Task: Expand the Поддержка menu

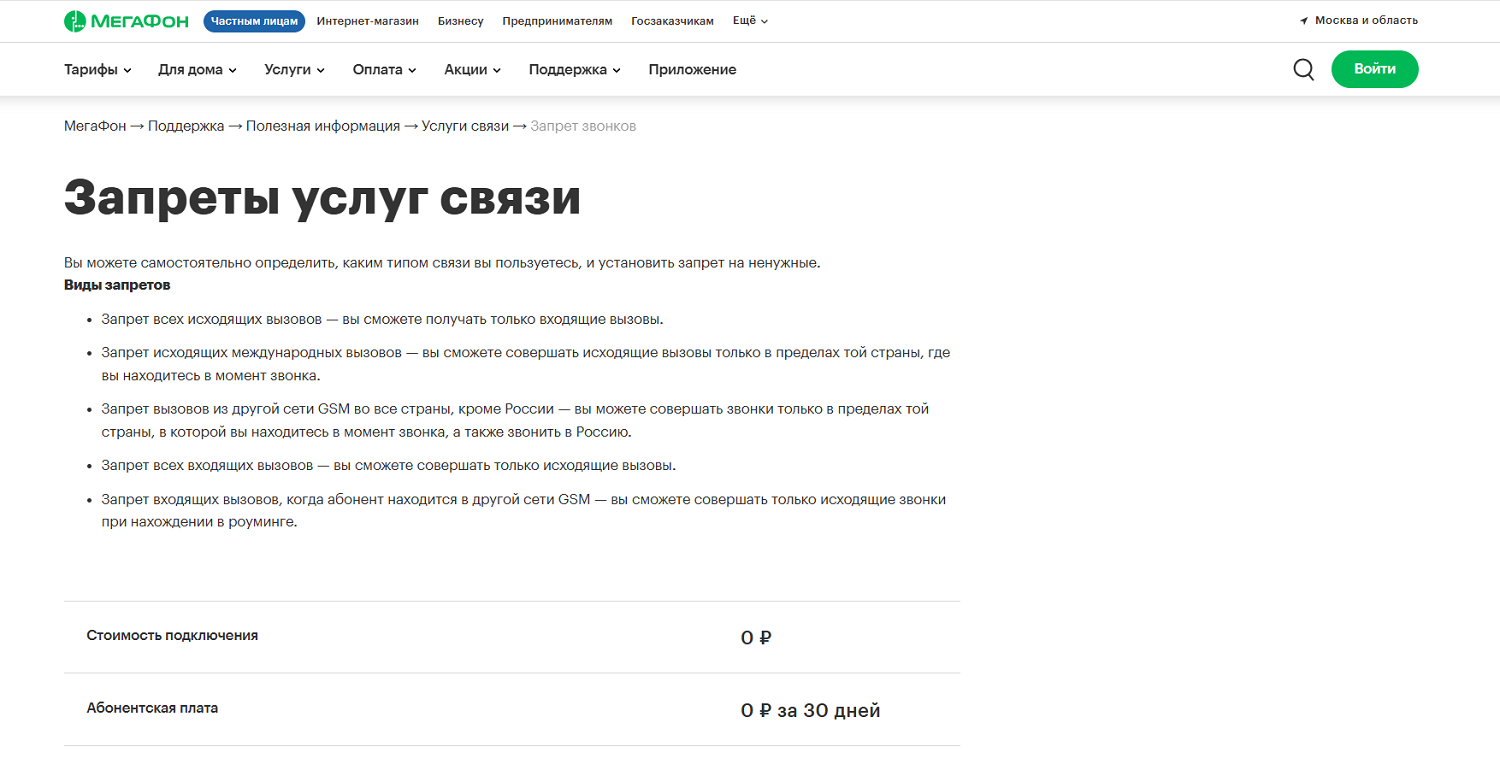Action: click(575, 70)
